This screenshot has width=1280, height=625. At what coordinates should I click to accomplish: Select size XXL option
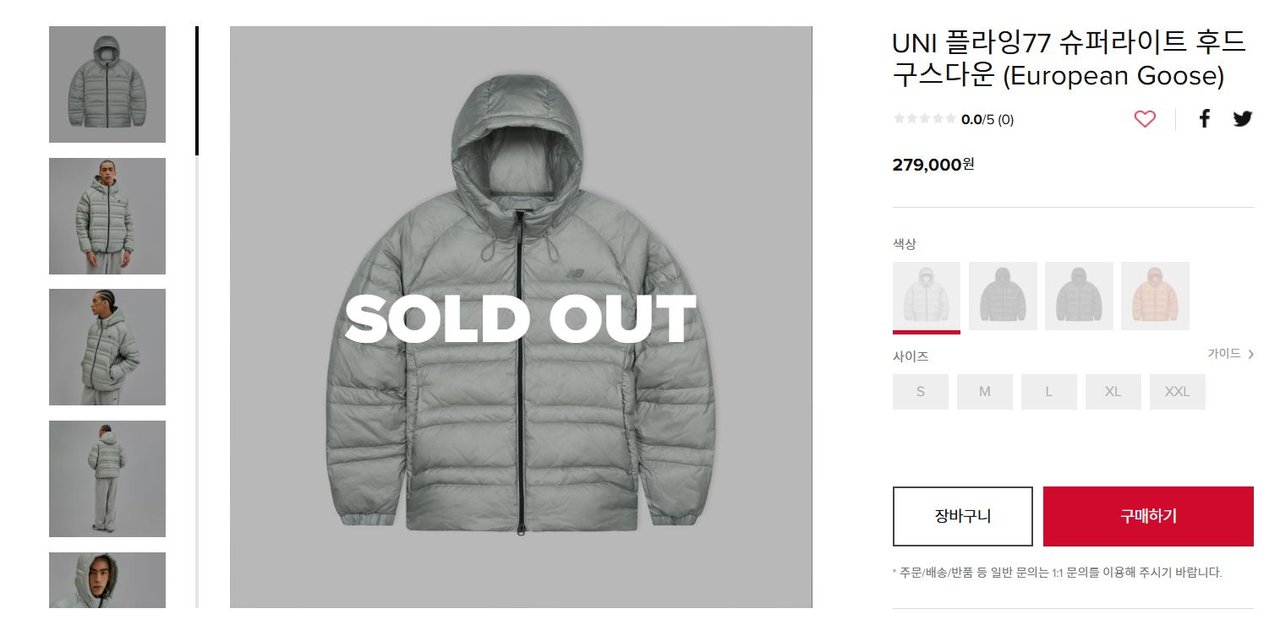click(x=1177, y=391)
